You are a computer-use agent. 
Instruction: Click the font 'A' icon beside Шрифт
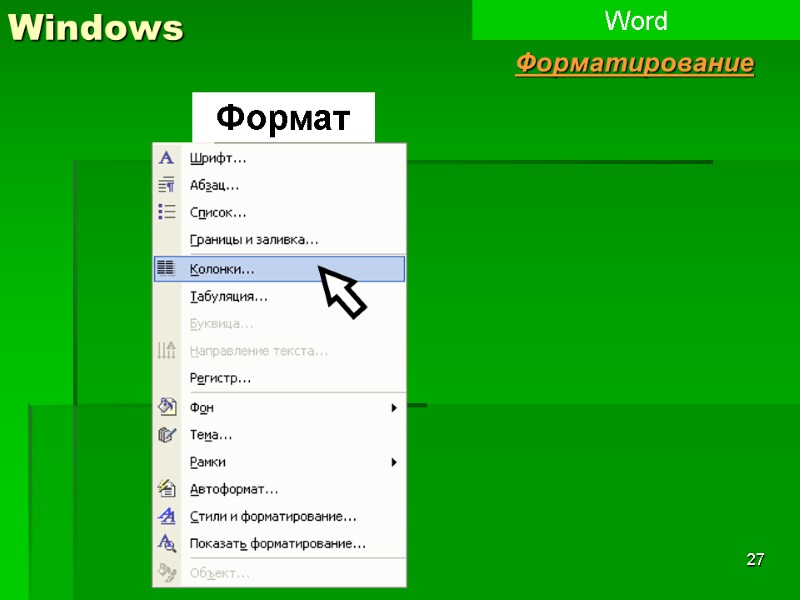click(x=166, y=158)
